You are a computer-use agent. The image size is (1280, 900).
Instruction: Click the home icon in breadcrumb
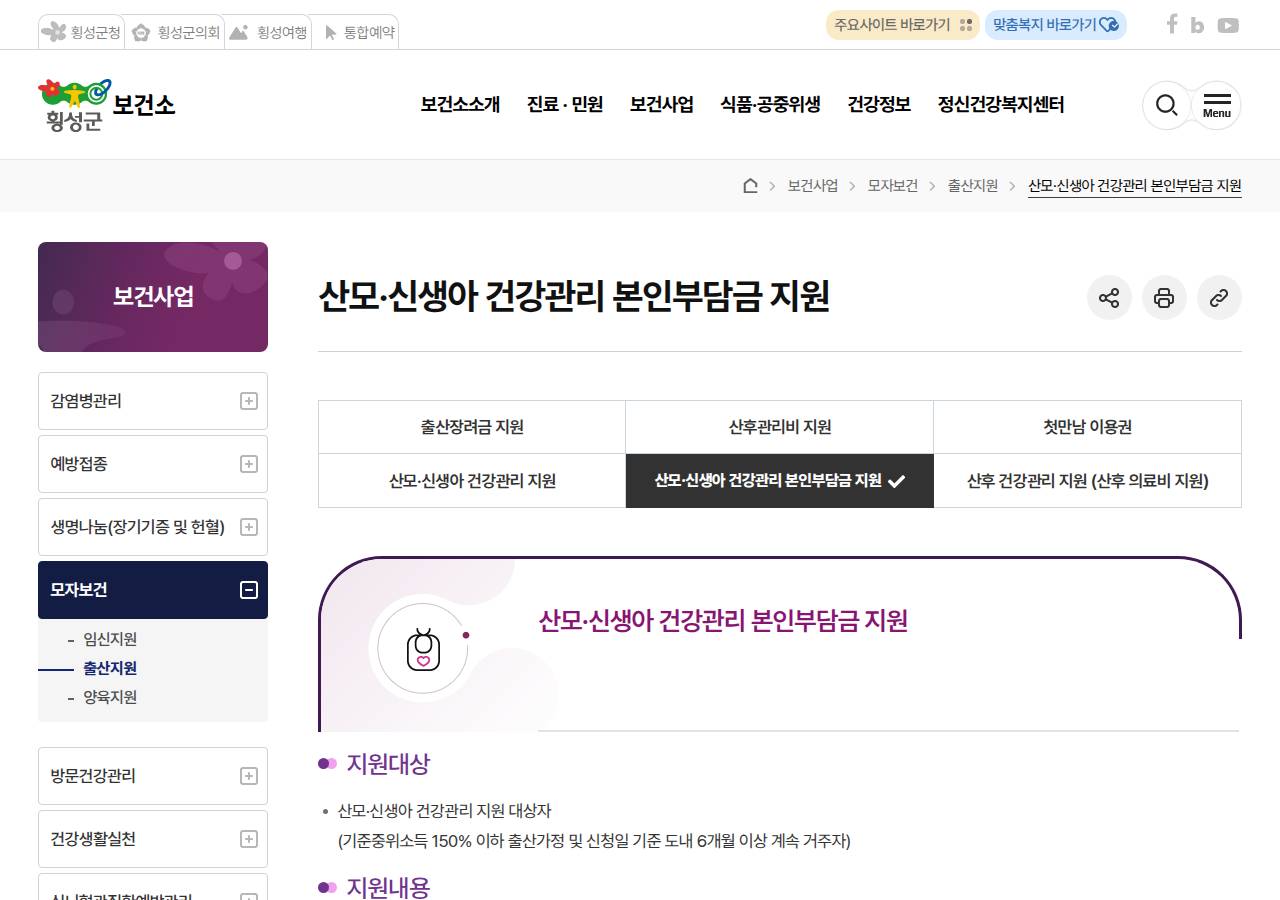click(x=750, y=185)
